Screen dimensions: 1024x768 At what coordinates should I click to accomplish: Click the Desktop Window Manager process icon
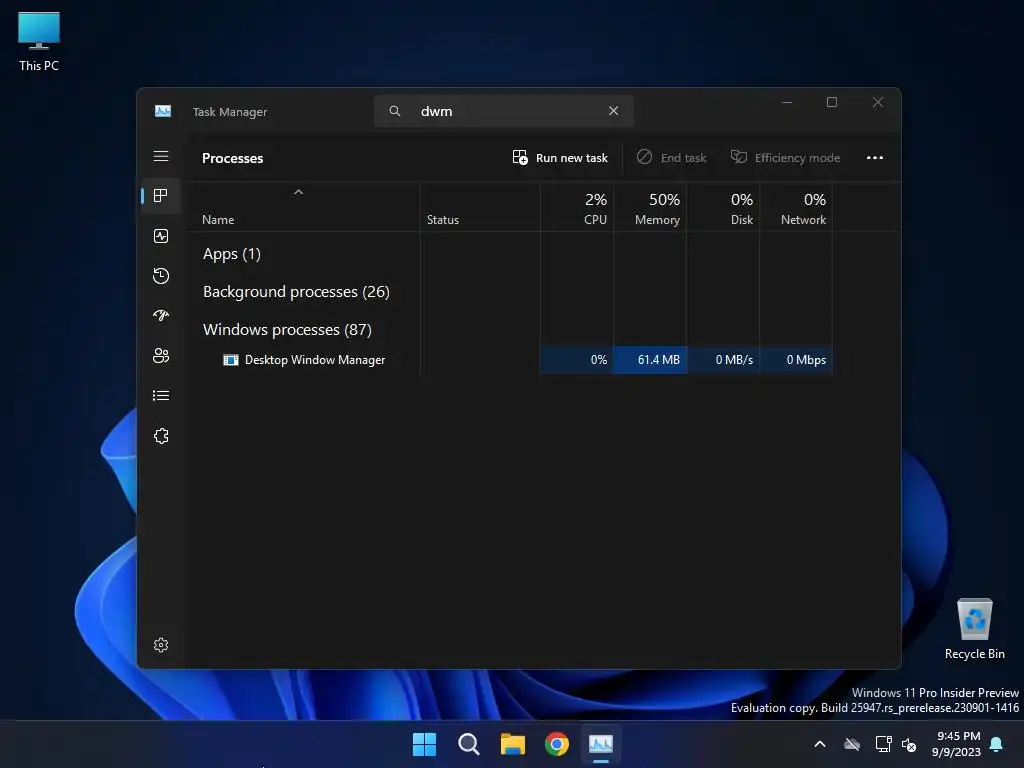click(231, 360)
